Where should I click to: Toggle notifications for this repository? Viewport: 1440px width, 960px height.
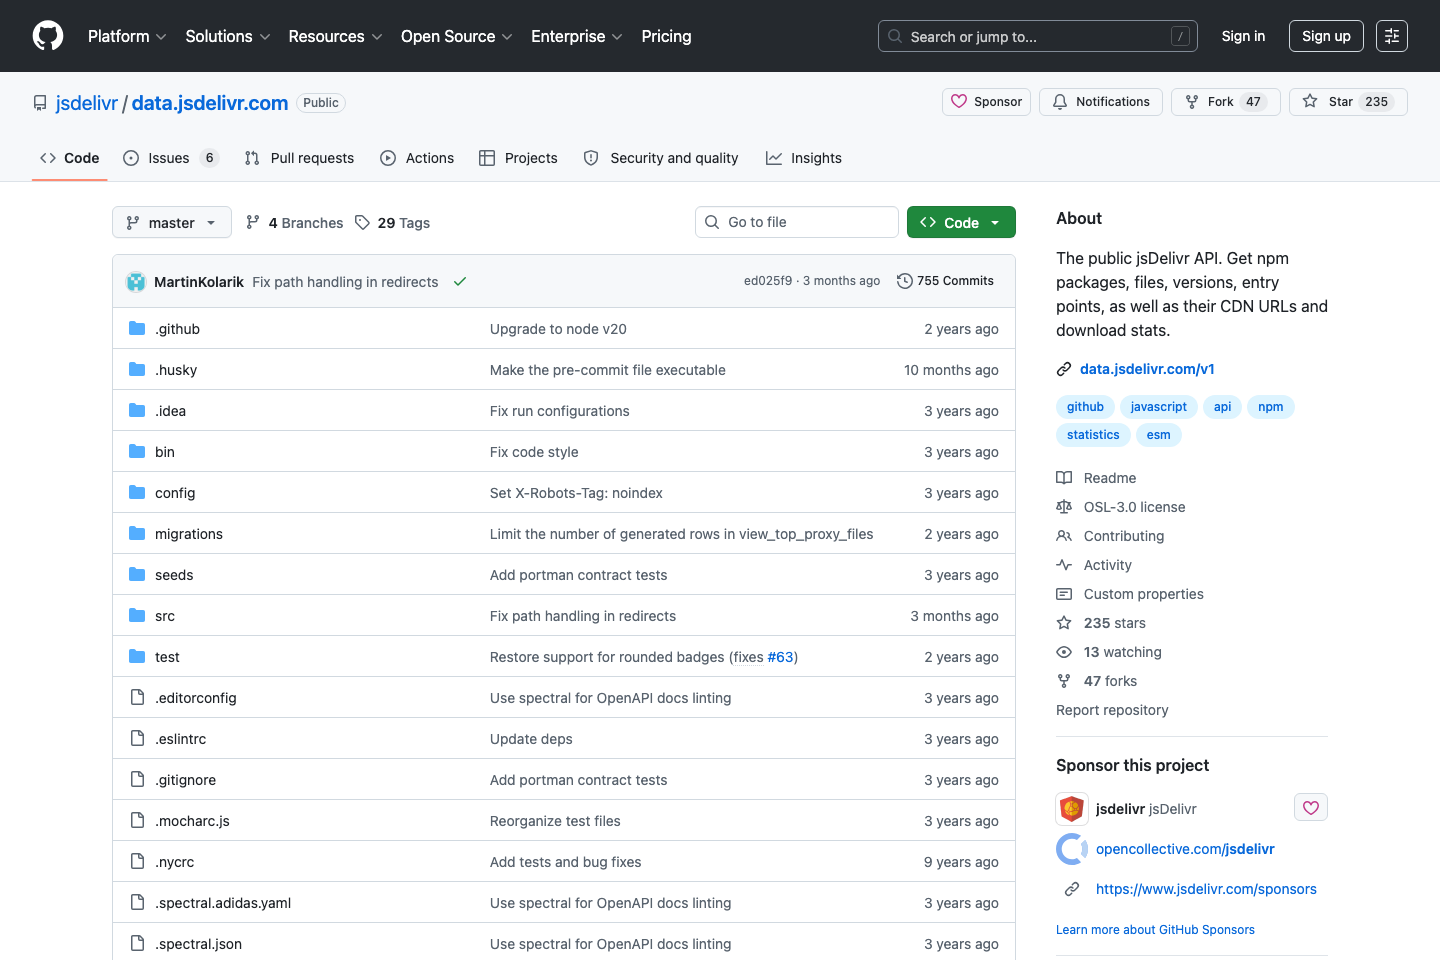[1100, 101]
